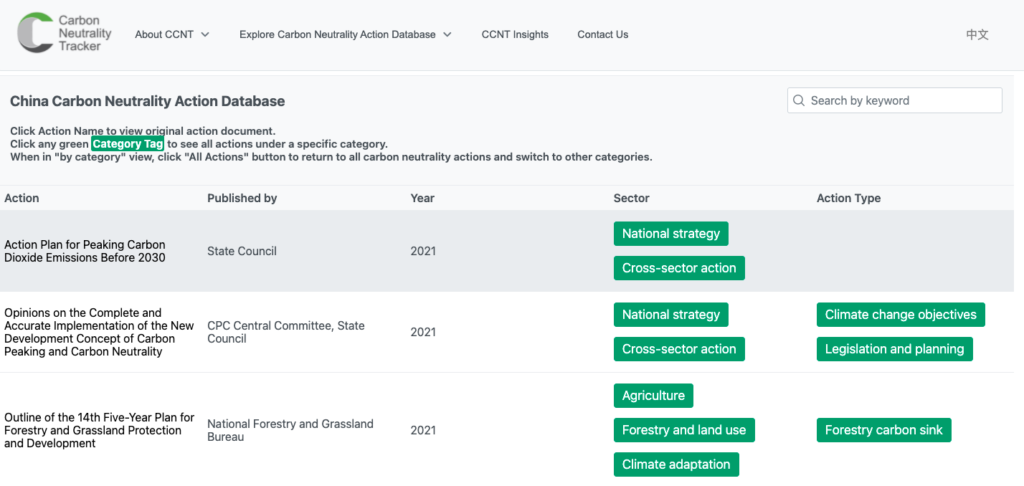Filter by Forestry and land use tag
This screenshot has width=1024, height=486.
pyautogui.click(x=683, y=430)
